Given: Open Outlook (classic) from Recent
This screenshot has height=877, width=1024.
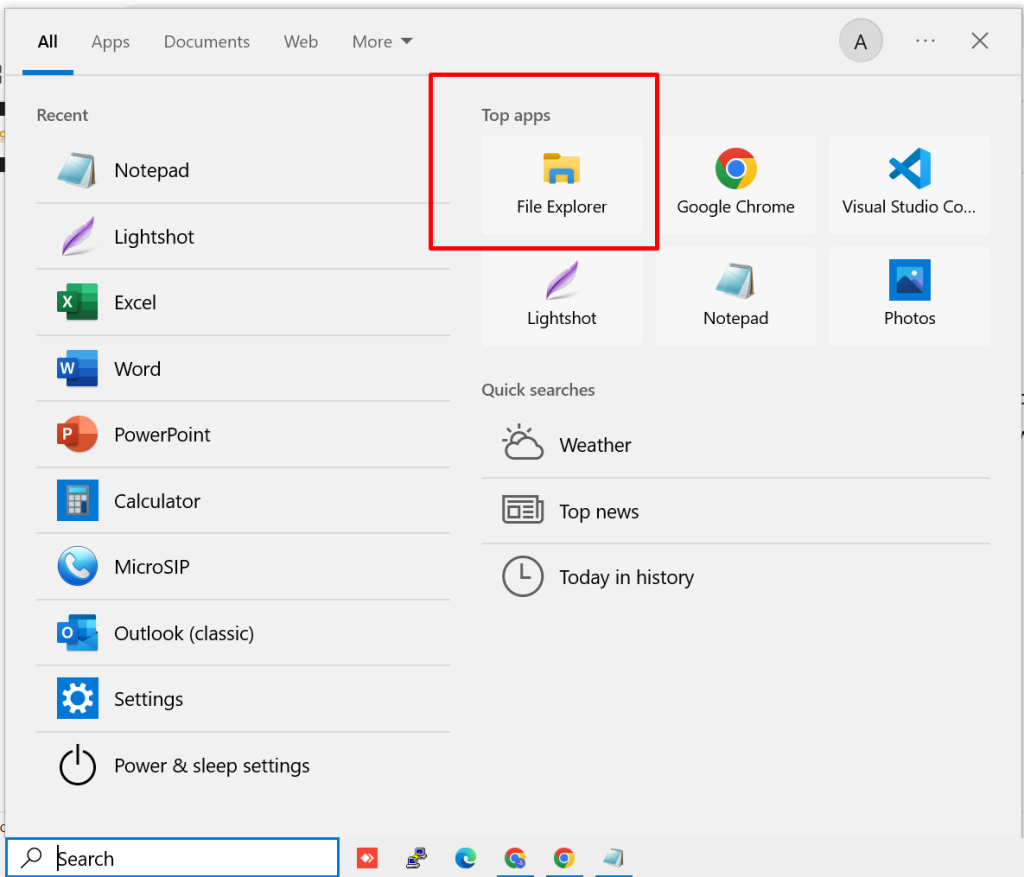Looking at the screenshot, I should (183, 633).
